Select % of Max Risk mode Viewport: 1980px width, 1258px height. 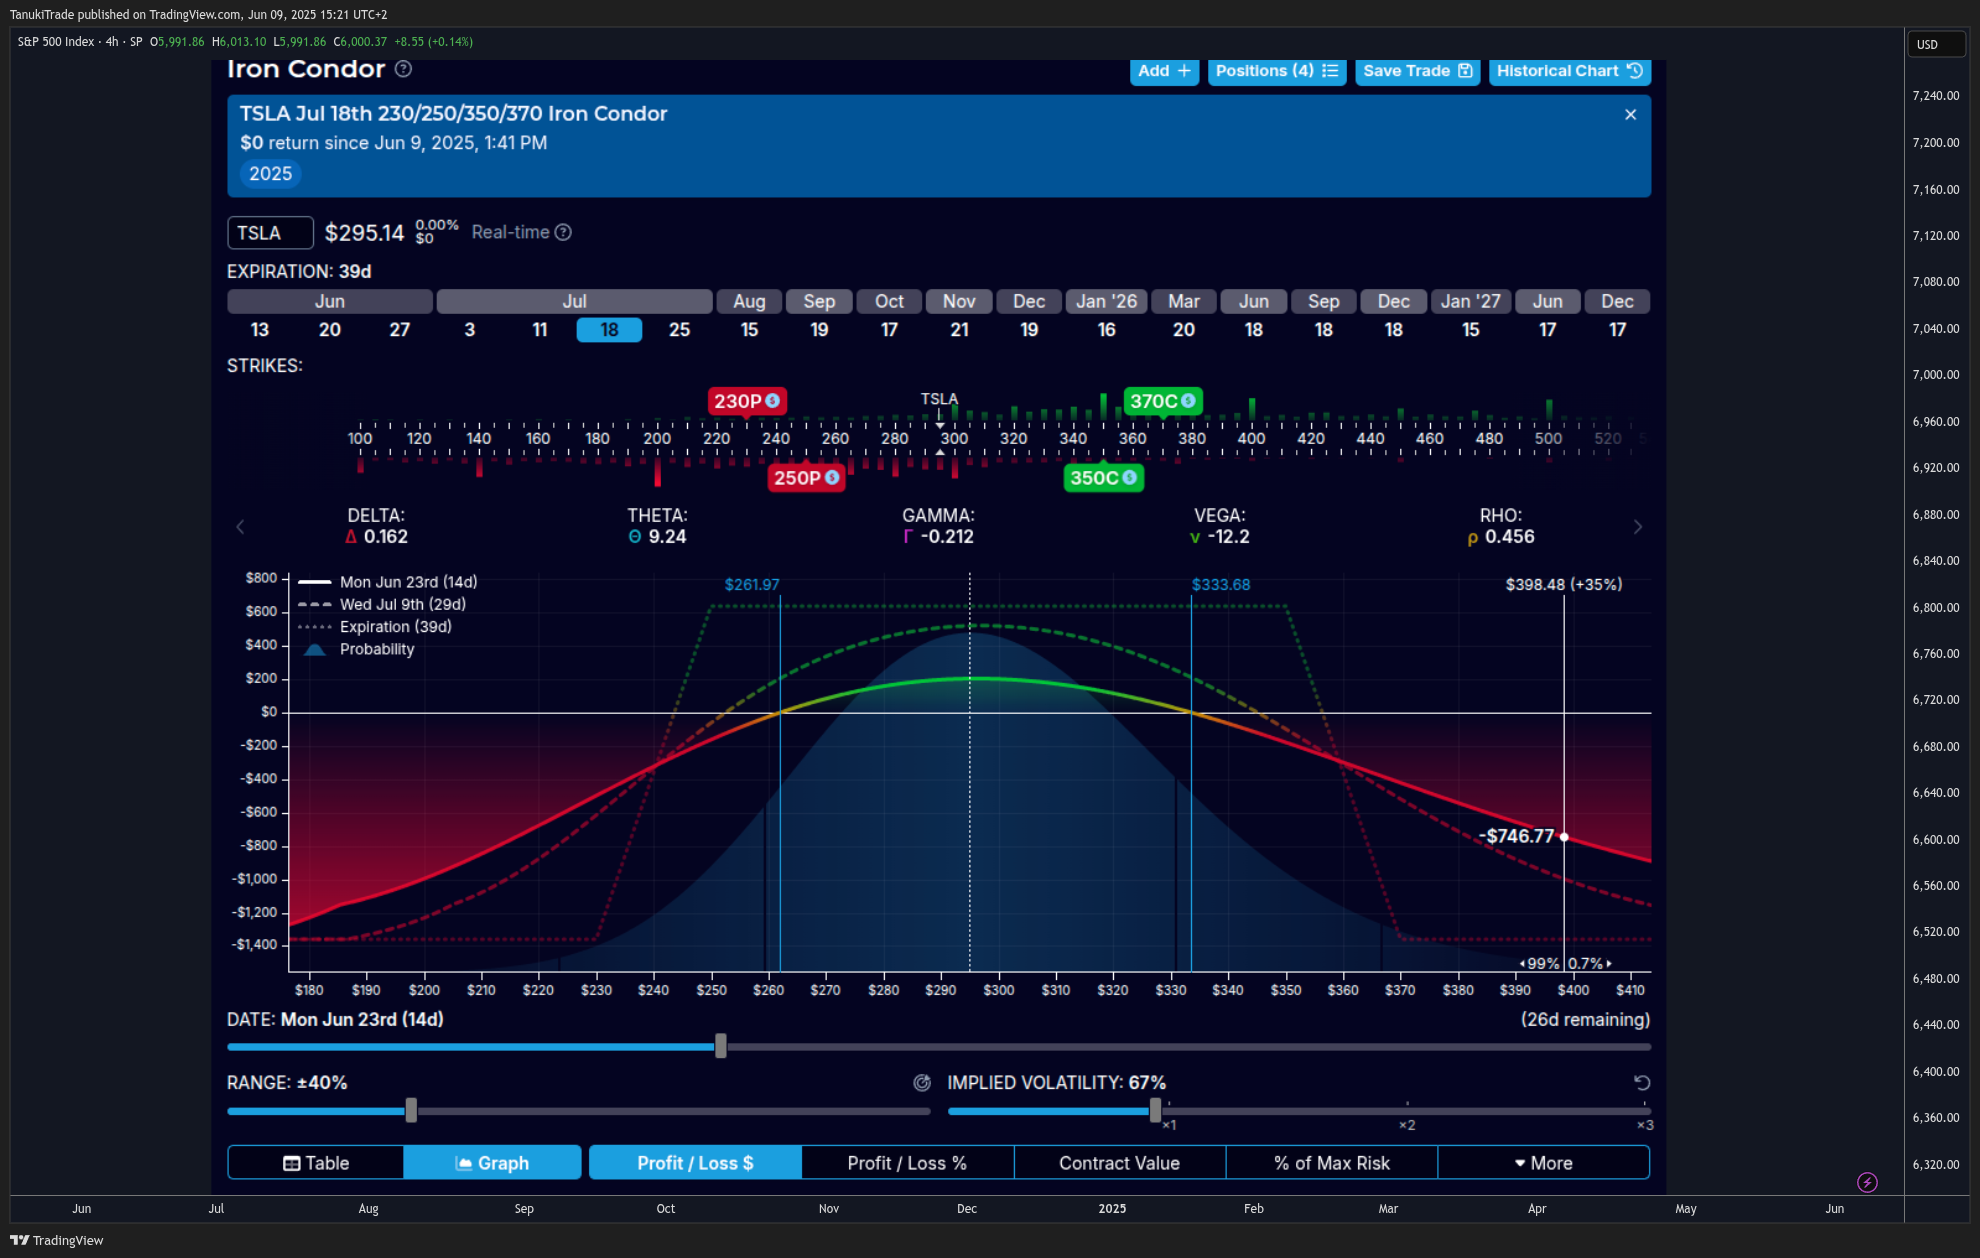click(1332, 1163)
